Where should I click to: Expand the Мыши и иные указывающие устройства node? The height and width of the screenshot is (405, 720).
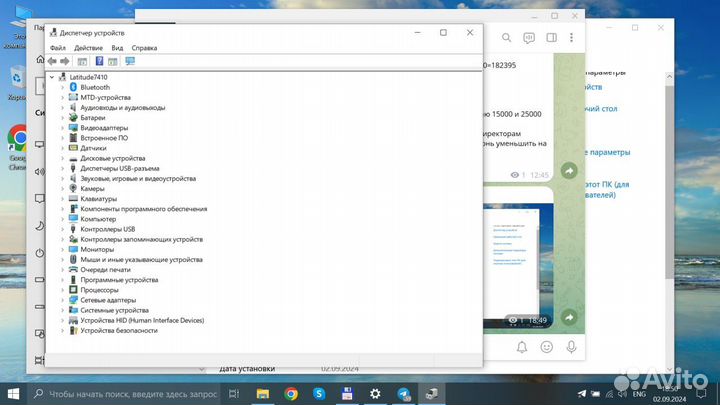point(62,259)
